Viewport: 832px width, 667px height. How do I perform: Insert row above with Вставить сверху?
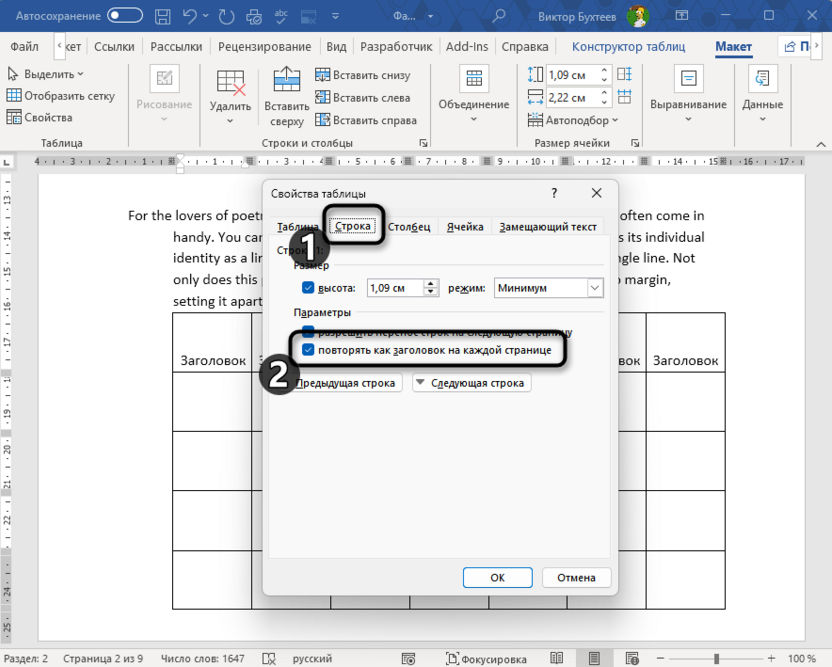[287, 97]
